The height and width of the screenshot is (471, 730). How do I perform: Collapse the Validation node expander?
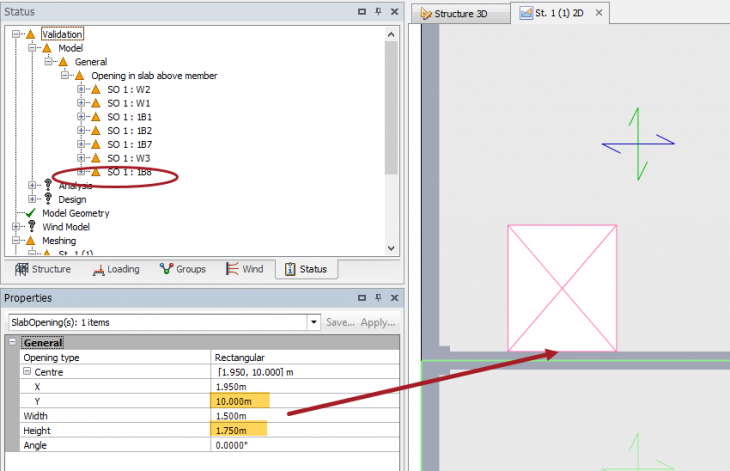pyautogui.click(x=16, y=34)
